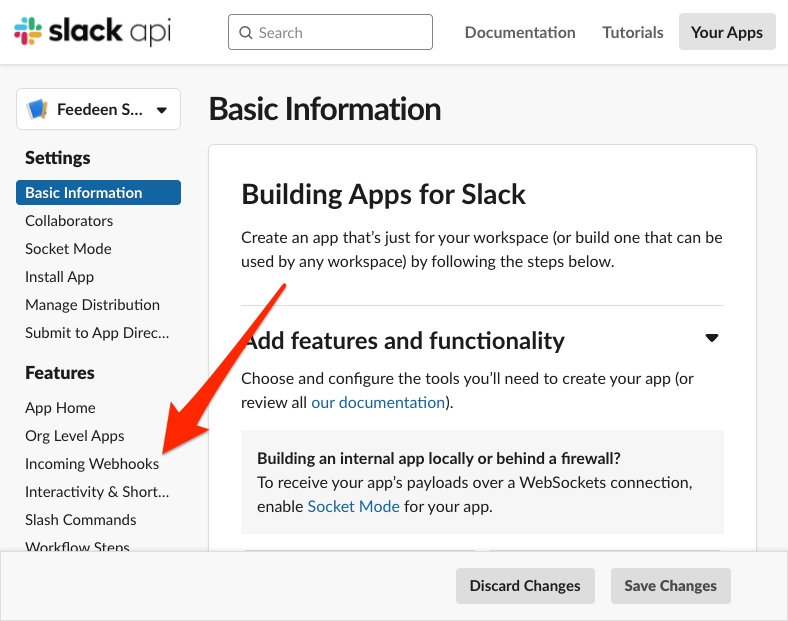This screenshot has height=621, width=788.
Task: Open Your Apps
Action: tap(726, 32)
